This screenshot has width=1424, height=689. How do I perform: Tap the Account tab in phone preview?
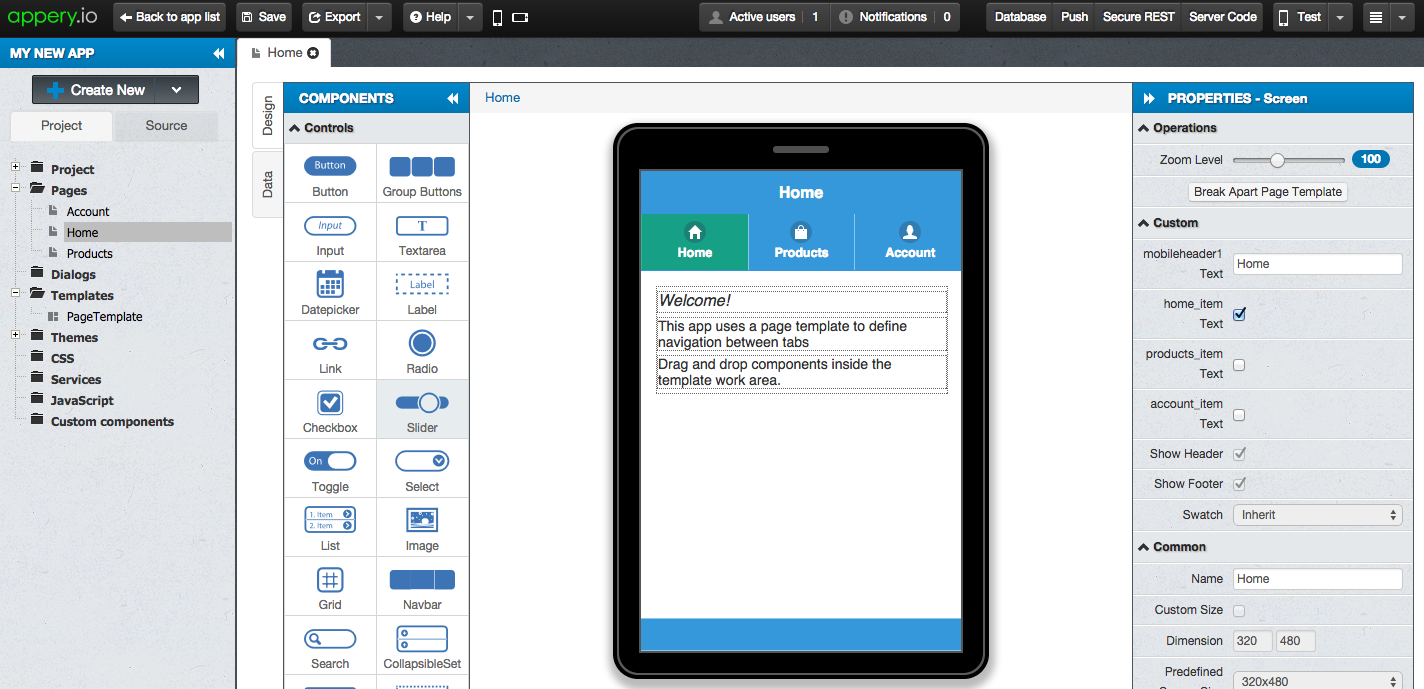click(909, 242)
